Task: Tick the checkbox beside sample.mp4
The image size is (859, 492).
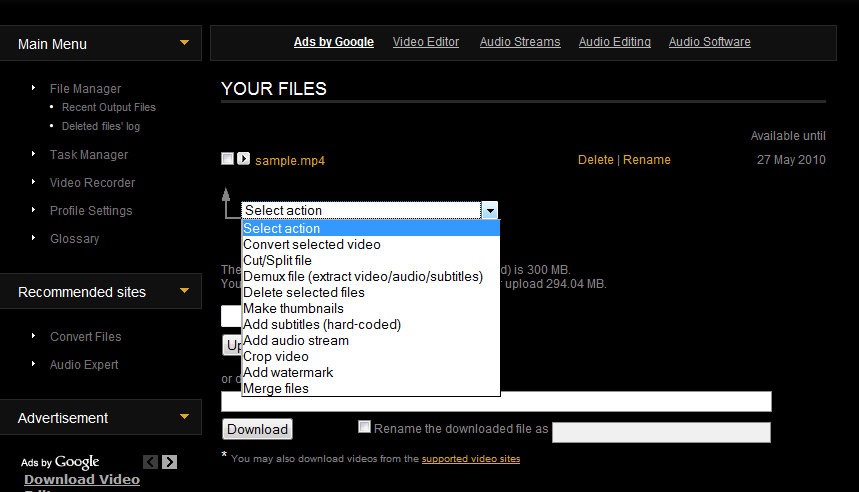Action: pos(228,159)
